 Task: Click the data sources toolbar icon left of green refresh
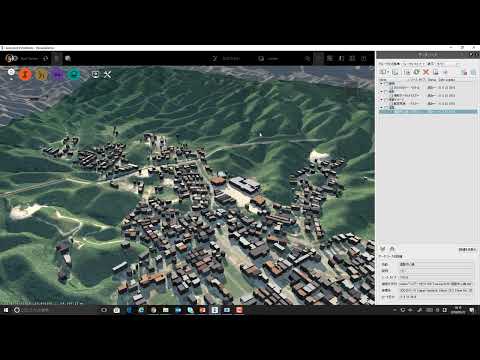pos(407,72)
